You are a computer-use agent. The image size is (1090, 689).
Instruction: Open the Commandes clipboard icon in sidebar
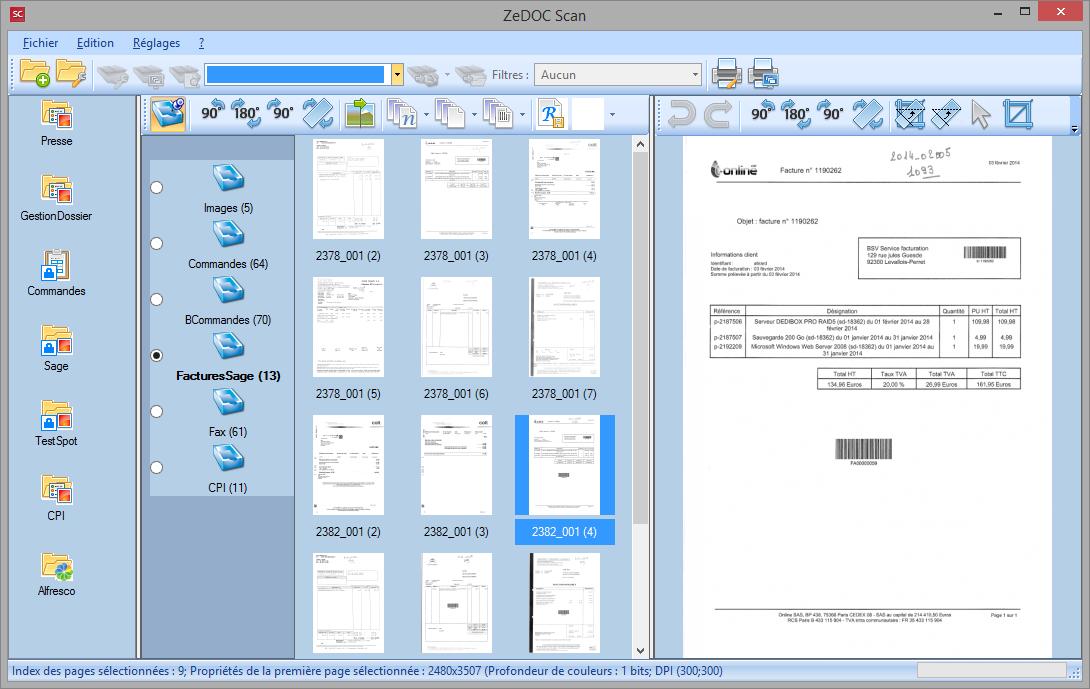pos(56,273)
